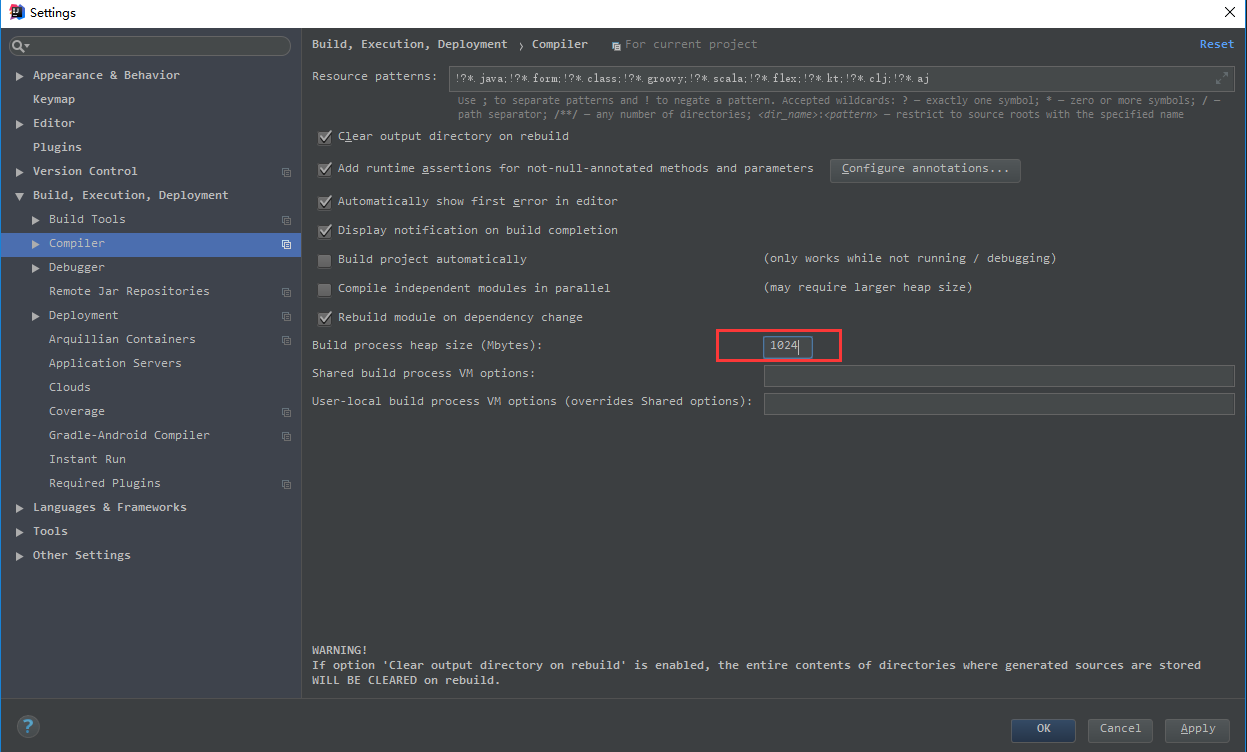This screenshot has width=1247, height=752.
Task: Click the help question mark icon
Action: tap(28, 727)
